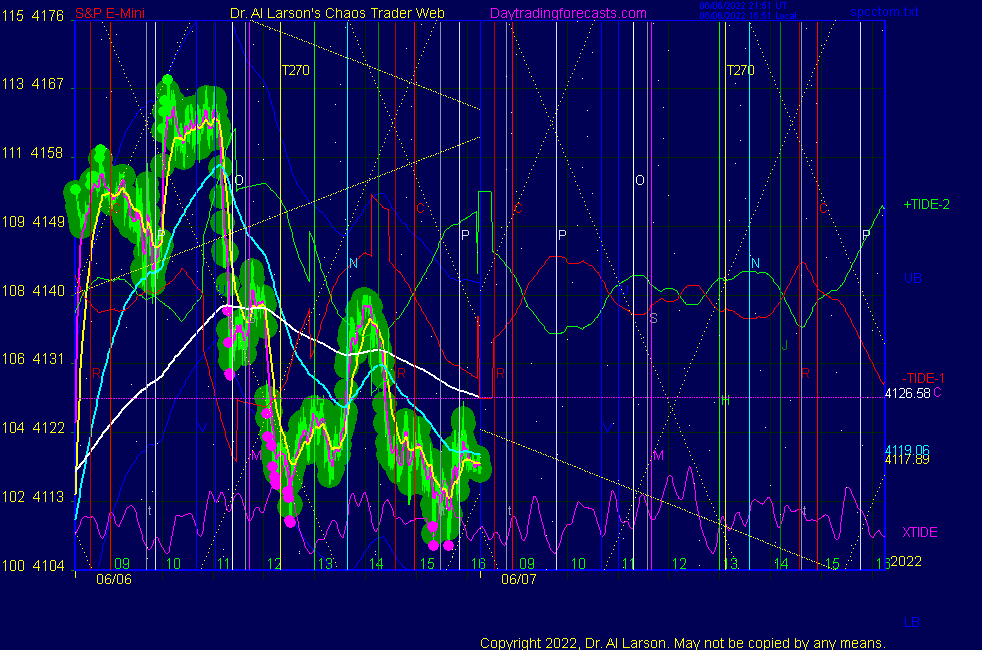Screen dimensions: 982x650
Task: Select the red -TIDE-1 legend label
Action: coord(925,377)
